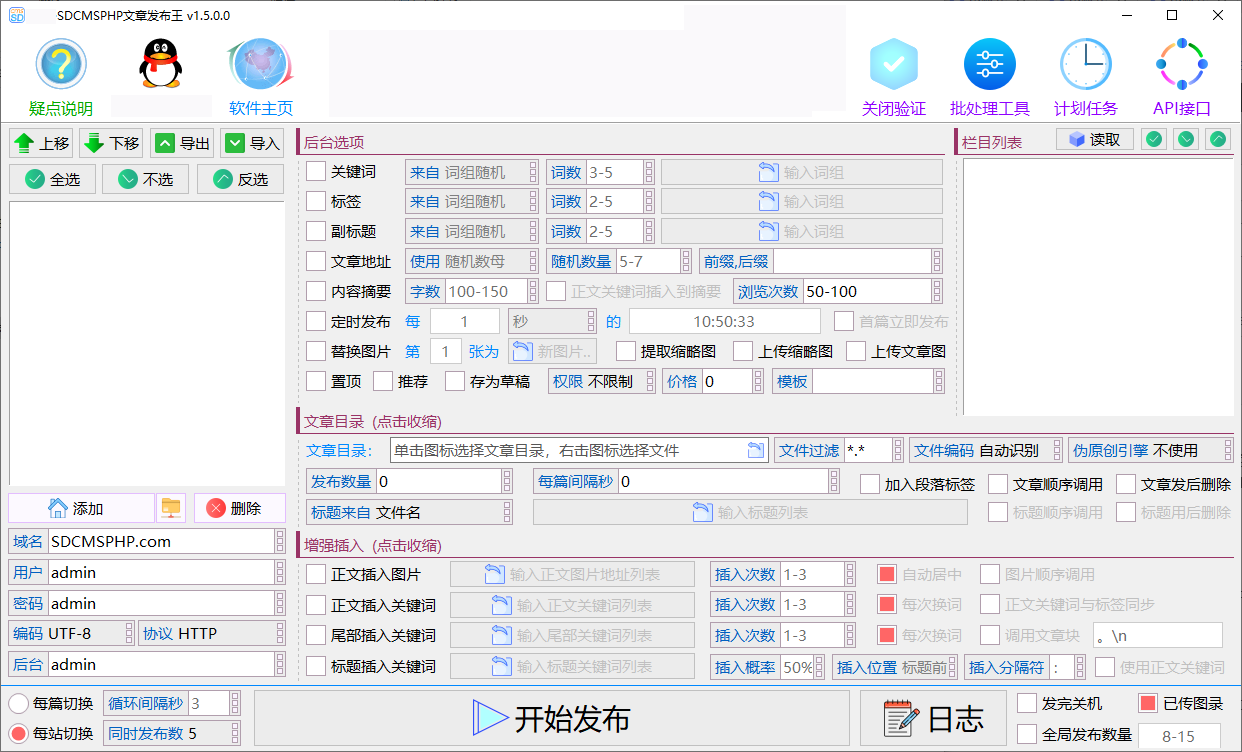Open the 批处理工具 sliders icon
The image size is (1242, 752).
tap(990, 65)
